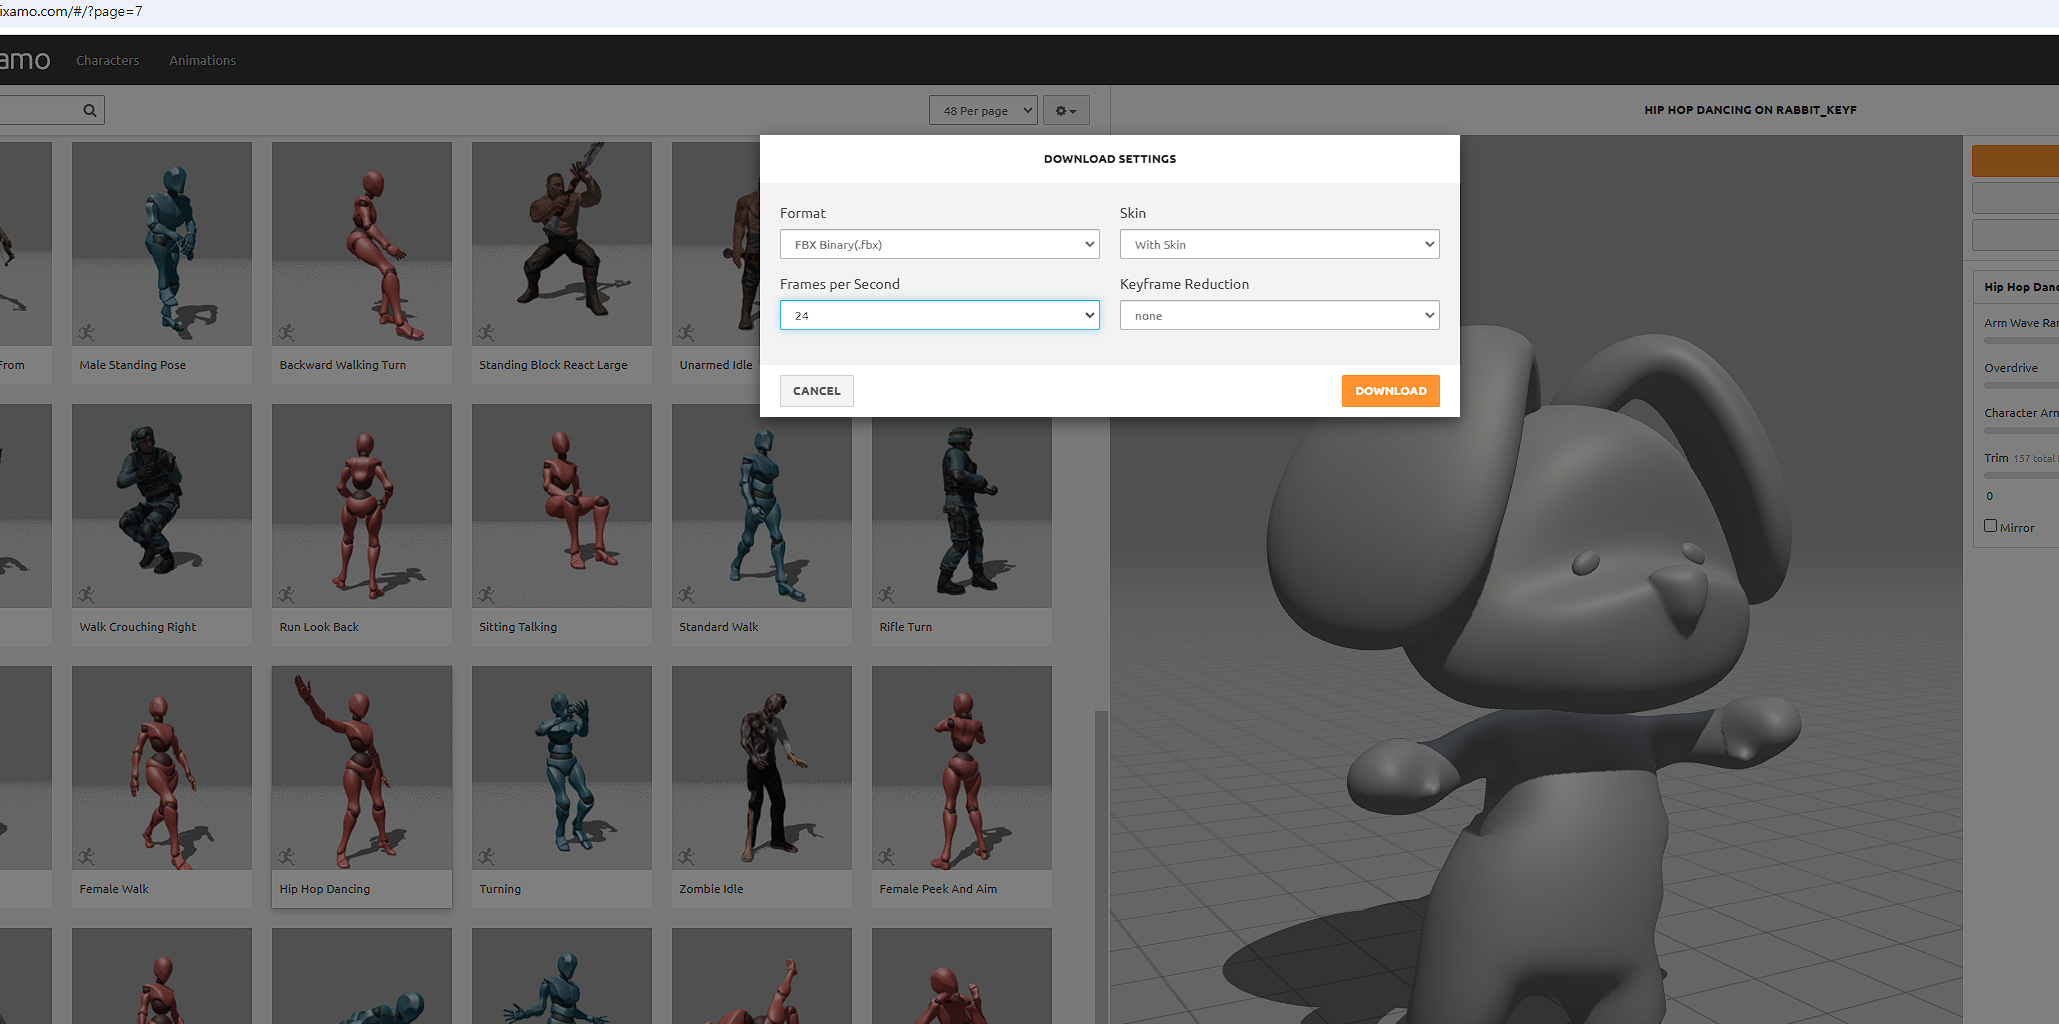Cancel the download settings dialog
Image resolution: width=2059 pixels, height=1024 pixels.
817,391
